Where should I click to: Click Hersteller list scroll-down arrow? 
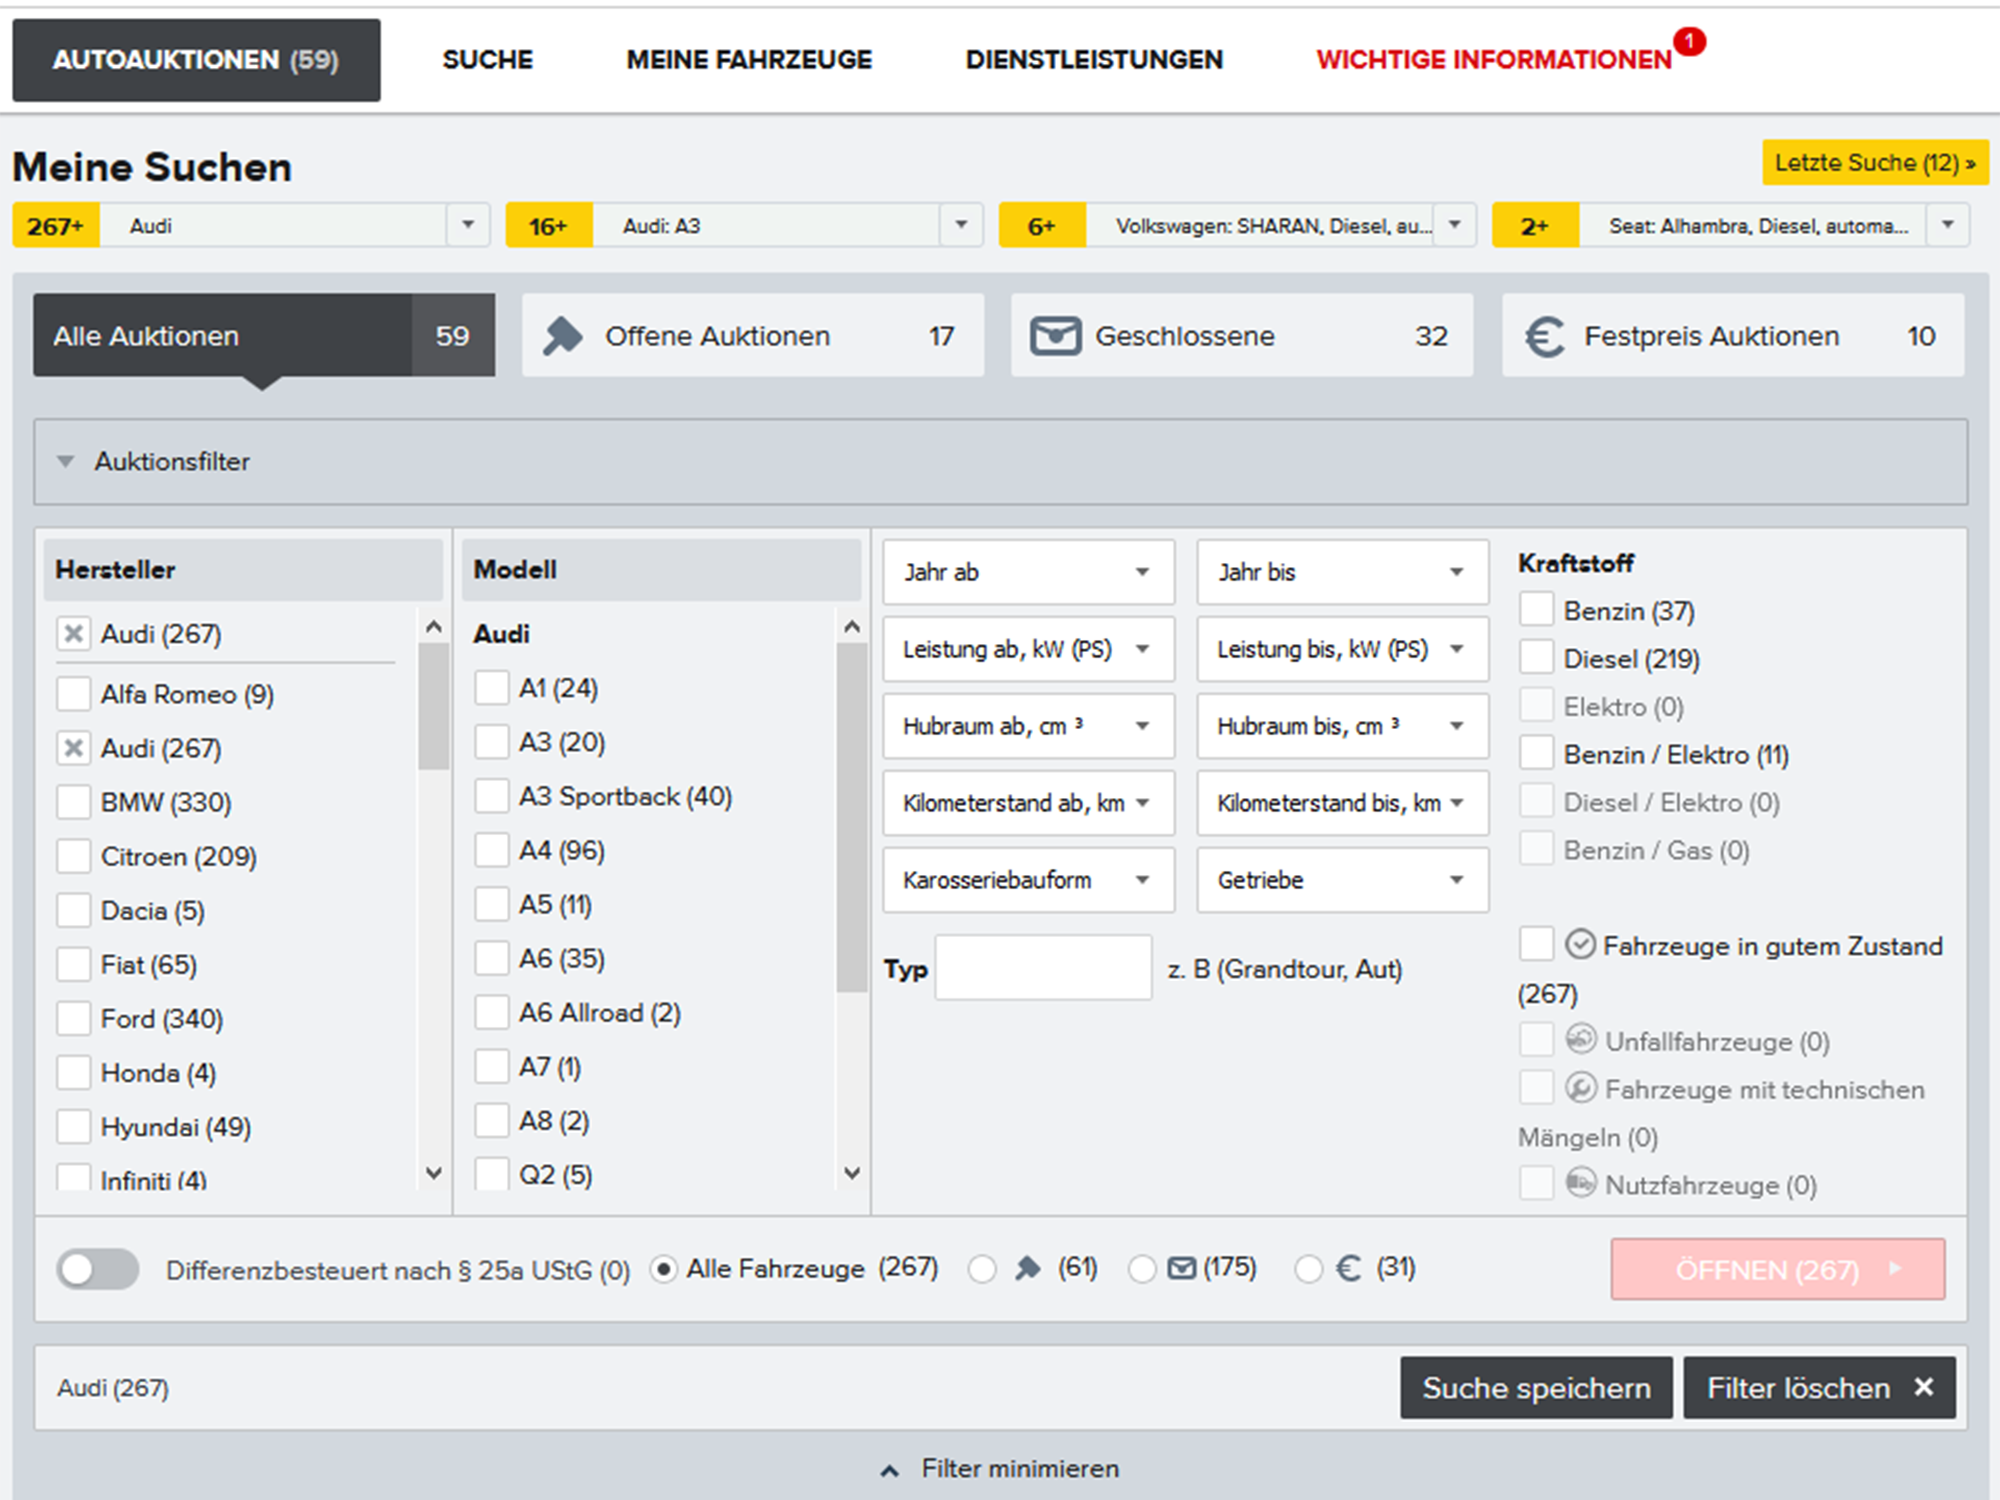click(433, 1172)
